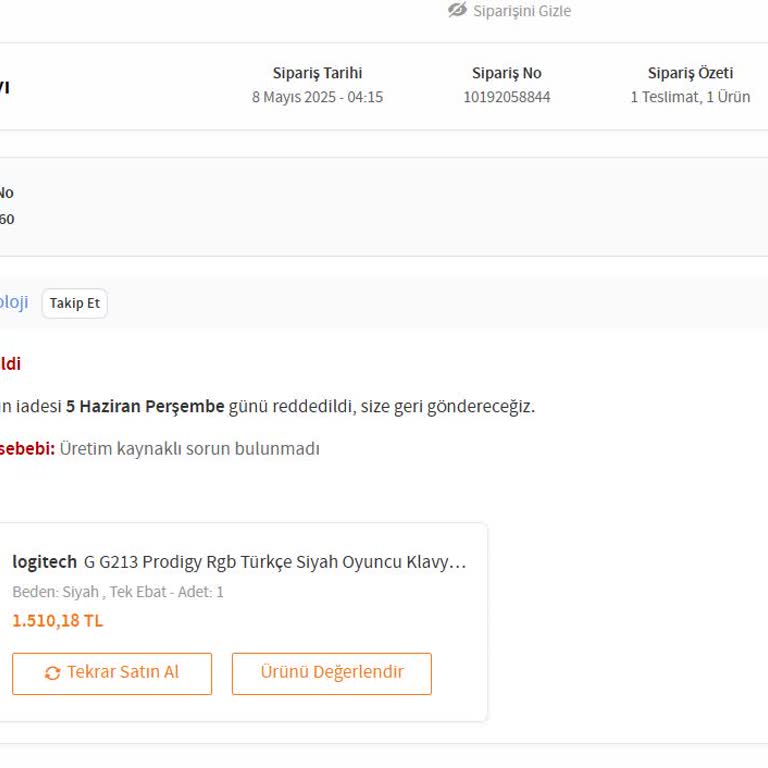
Task: Select the order number 10192058844
Action: tap(506, 97)
